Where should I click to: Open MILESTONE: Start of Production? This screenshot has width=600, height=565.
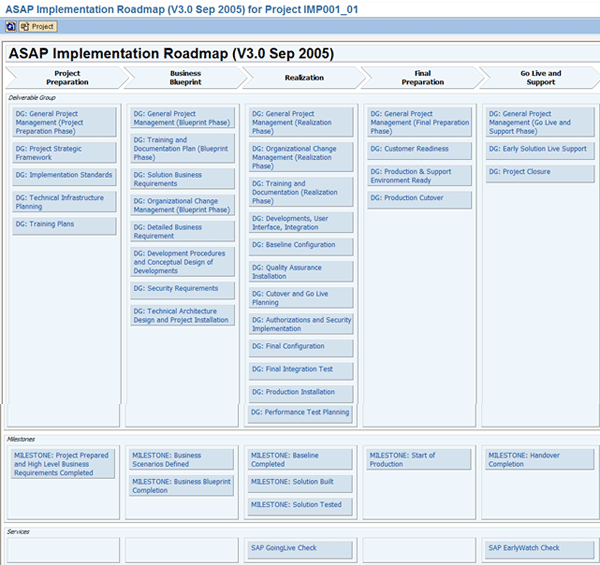419,459
